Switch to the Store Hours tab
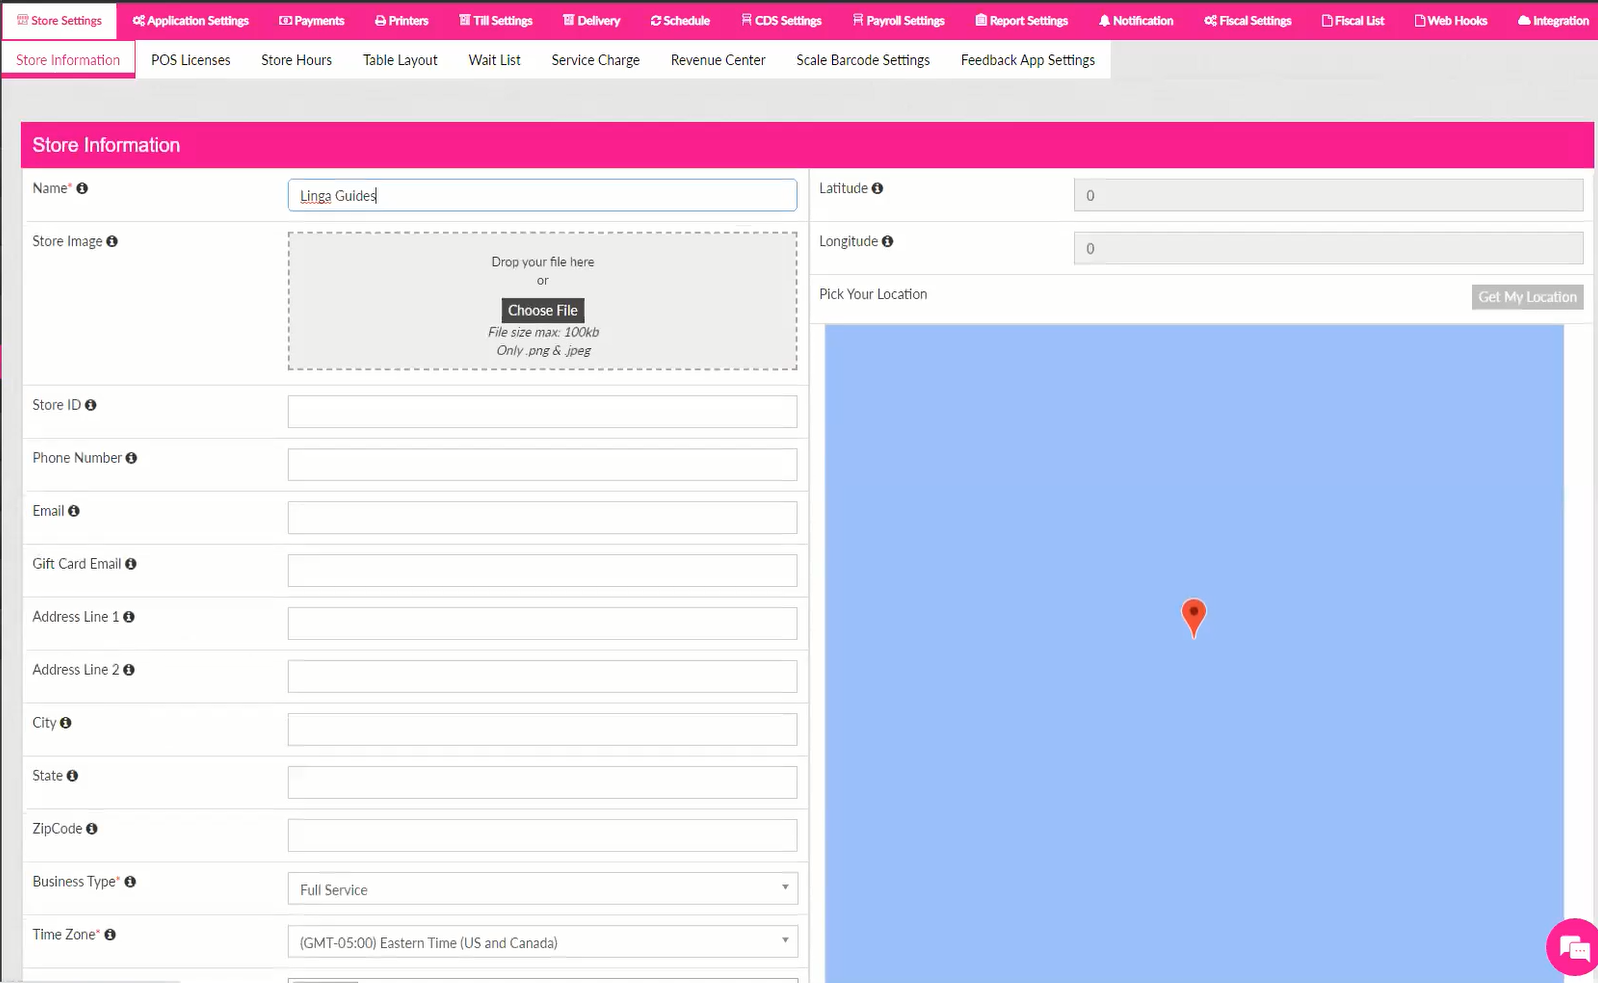Screen dimensions: 1598x983 tap(297, 60)
